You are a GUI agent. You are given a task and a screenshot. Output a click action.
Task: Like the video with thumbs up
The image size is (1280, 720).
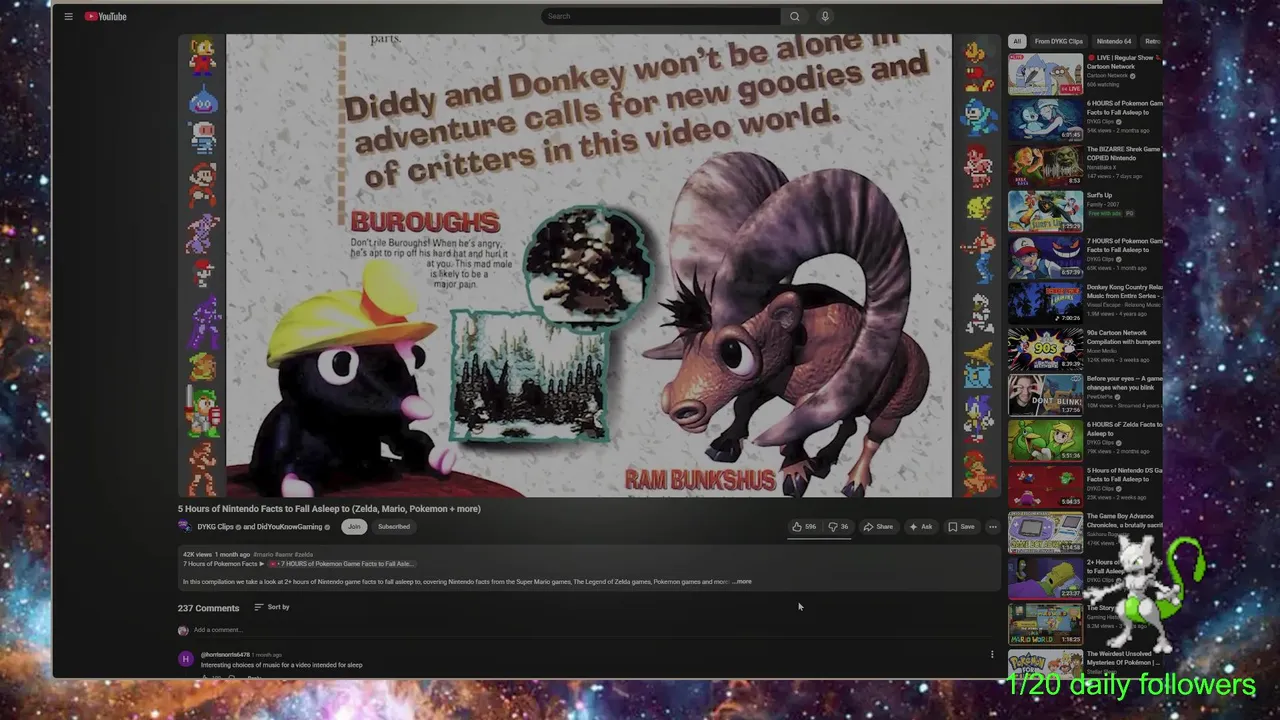[804, 527]
